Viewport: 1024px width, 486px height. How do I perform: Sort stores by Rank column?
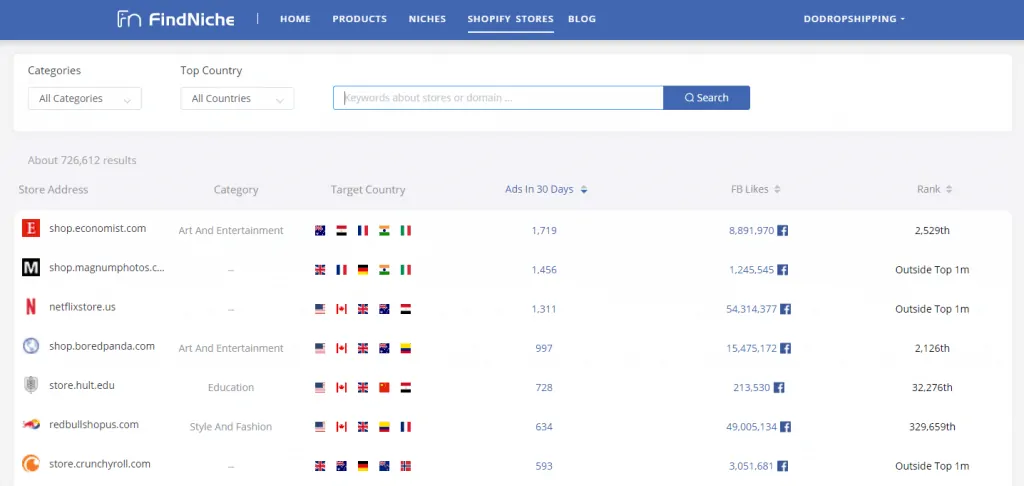(934, 190)
